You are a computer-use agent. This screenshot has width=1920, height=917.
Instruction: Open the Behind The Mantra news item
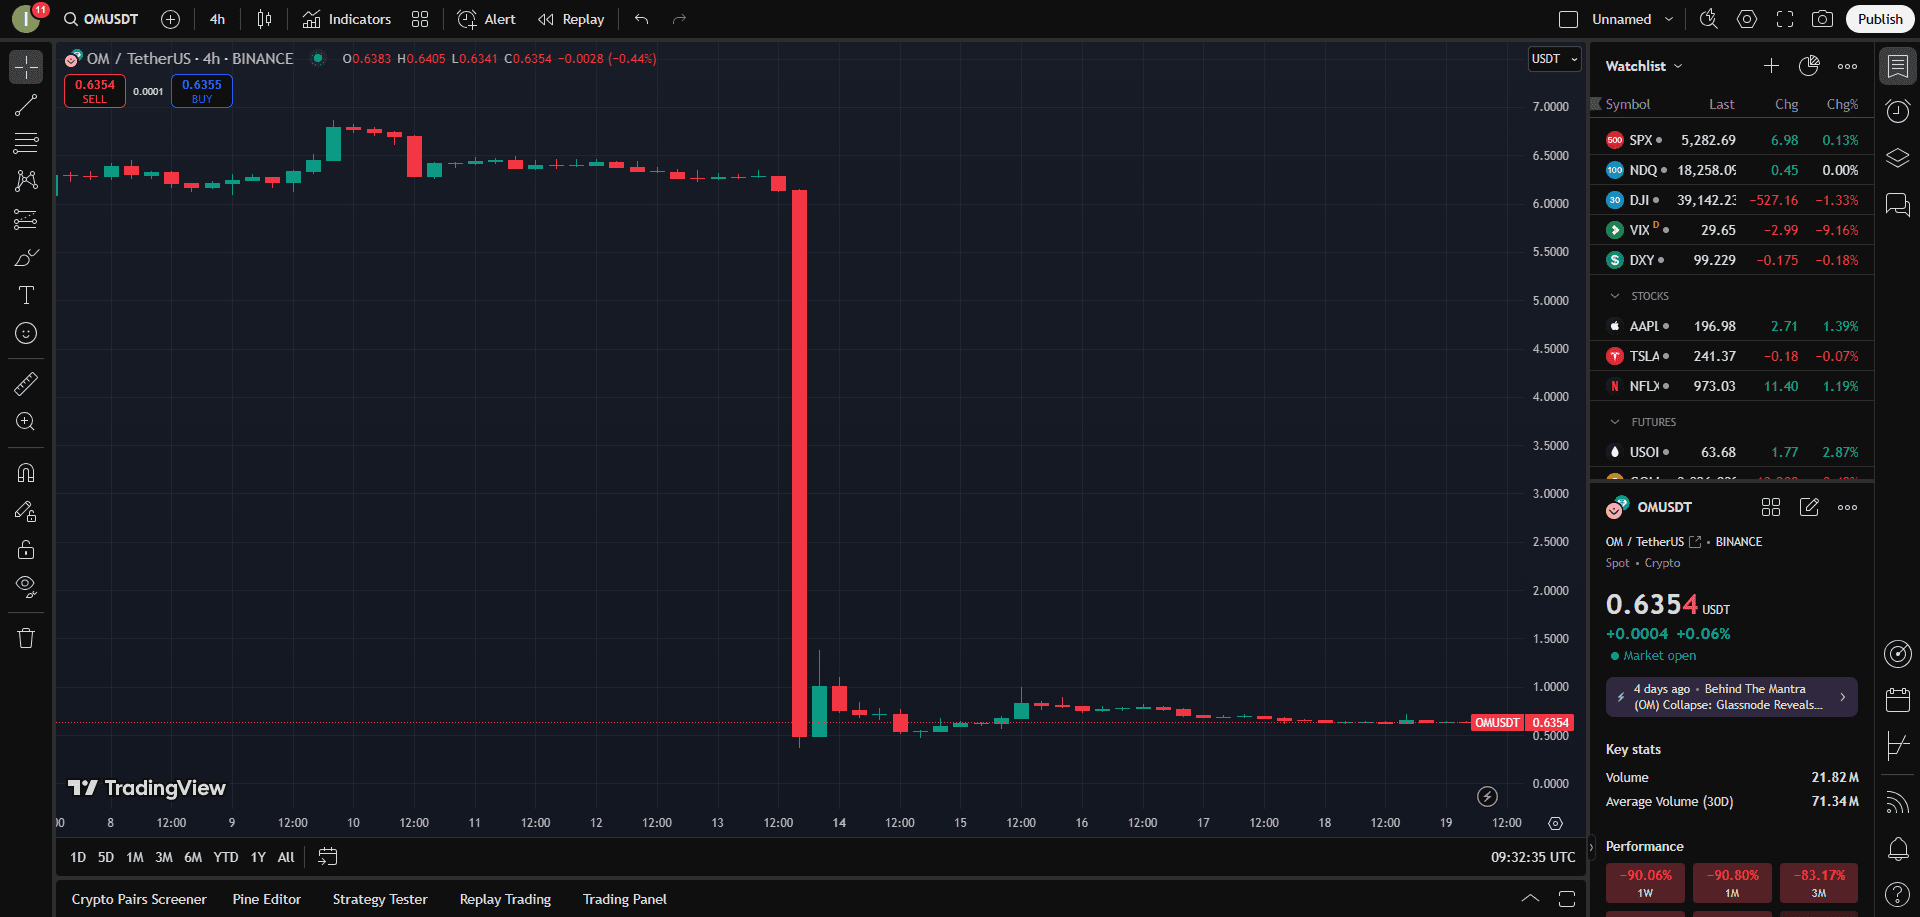(1732, 697)
